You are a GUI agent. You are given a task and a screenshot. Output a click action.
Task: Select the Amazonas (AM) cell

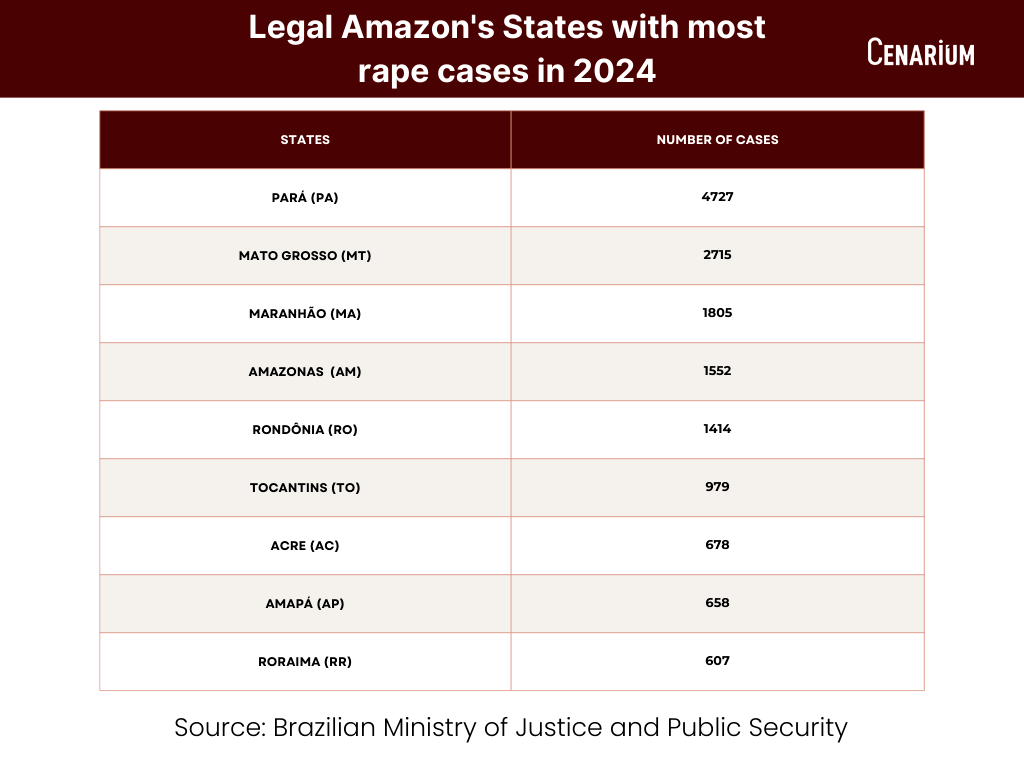point(305,372)
